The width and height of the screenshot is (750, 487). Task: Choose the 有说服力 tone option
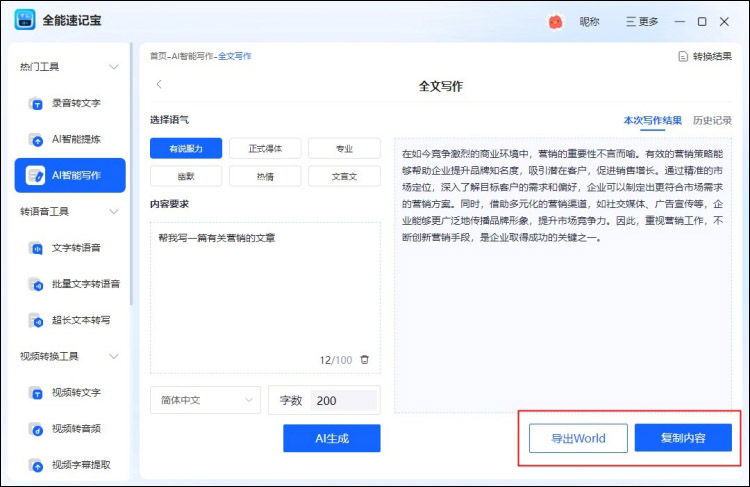click(x=186, y=148)
